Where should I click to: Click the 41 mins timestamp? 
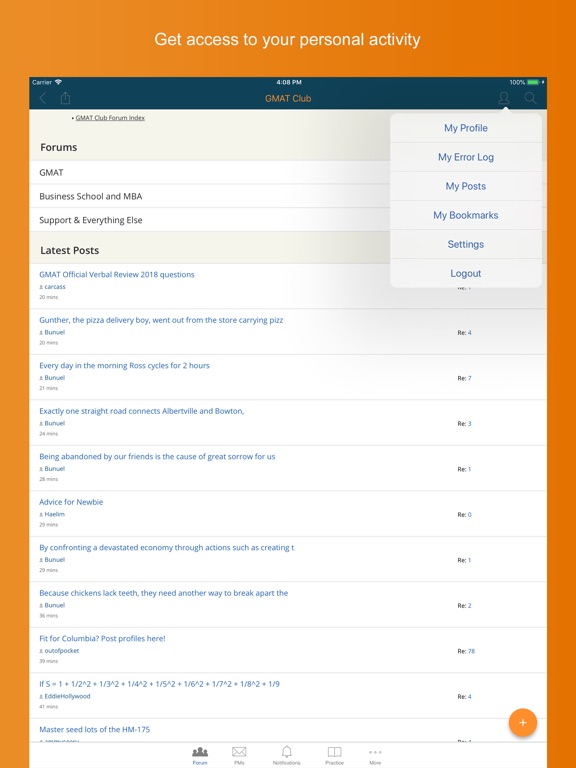[48, 707]
